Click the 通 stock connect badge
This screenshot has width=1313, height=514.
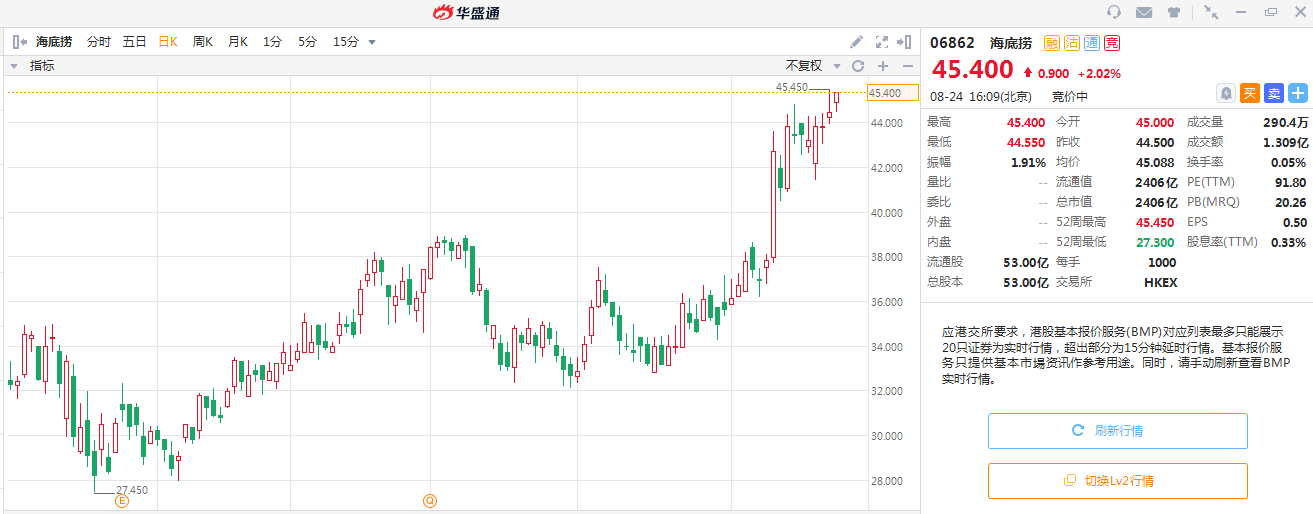1091,42
